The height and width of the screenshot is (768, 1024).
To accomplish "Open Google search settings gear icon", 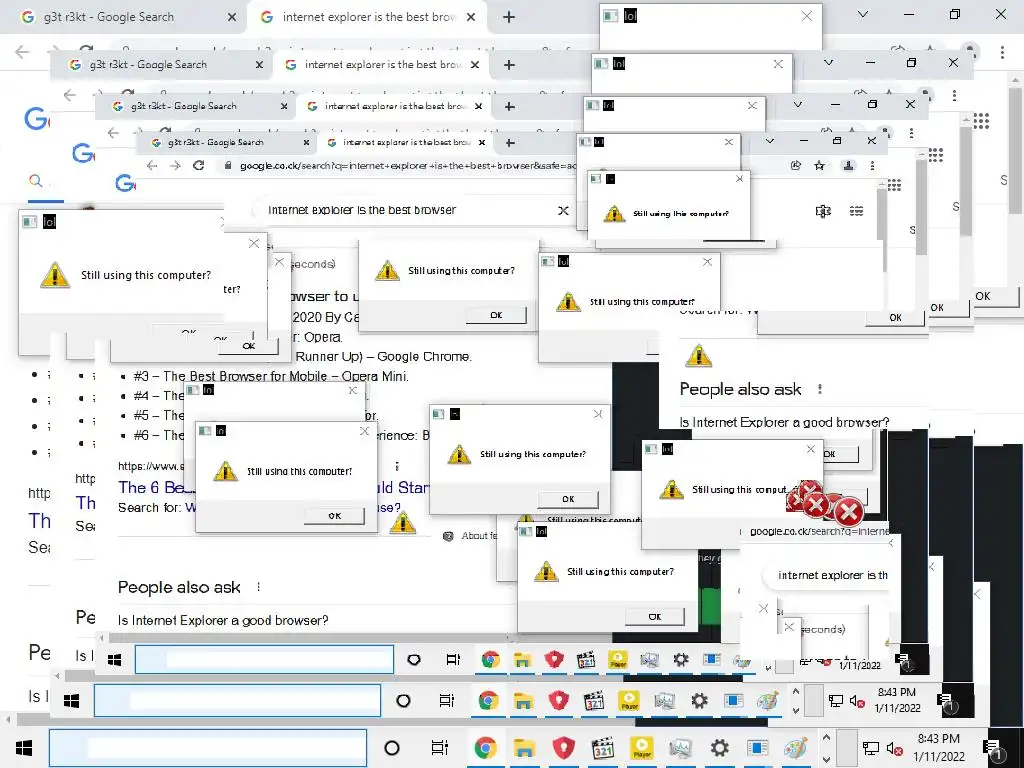I will click(x=823, y=211).
